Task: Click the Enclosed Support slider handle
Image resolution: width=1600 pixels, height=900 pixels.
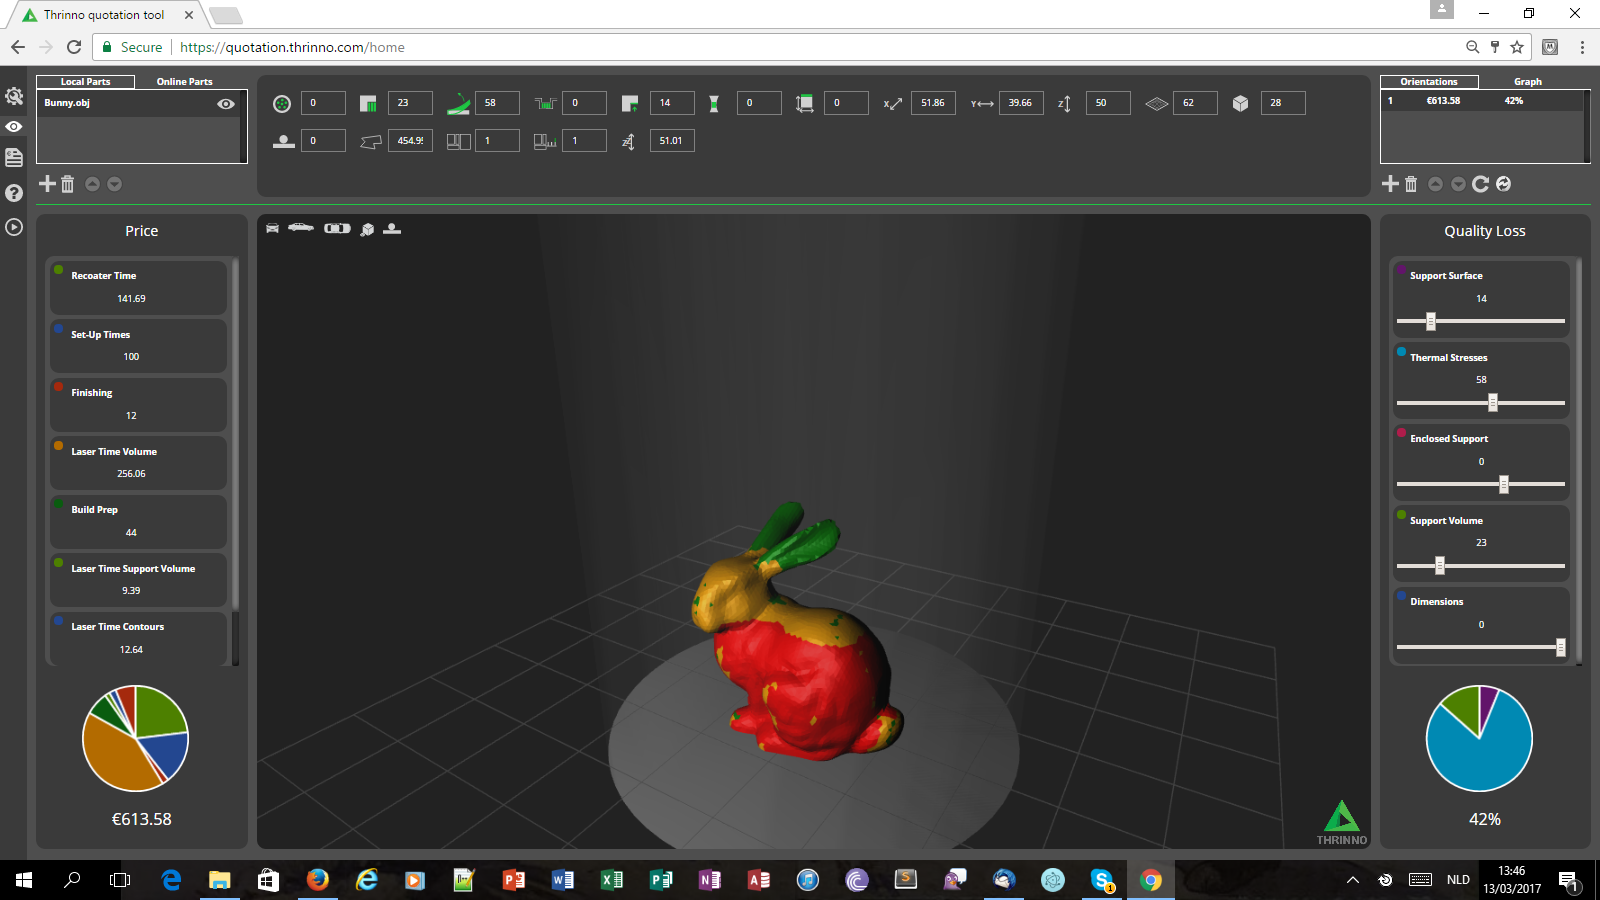Action: (1504, 484)
